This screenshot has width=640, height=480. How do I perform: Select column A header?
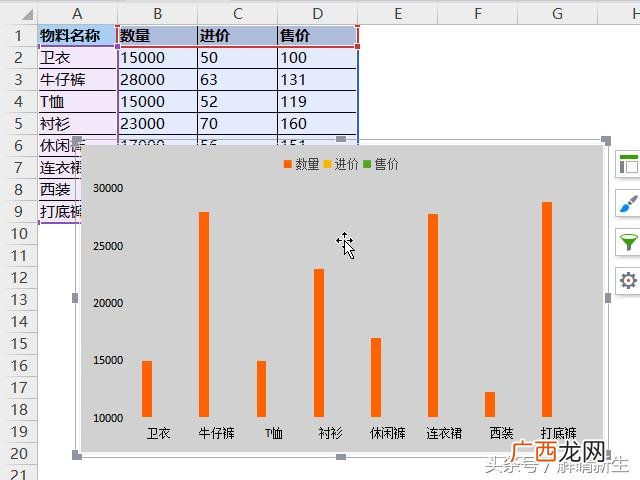77,14
